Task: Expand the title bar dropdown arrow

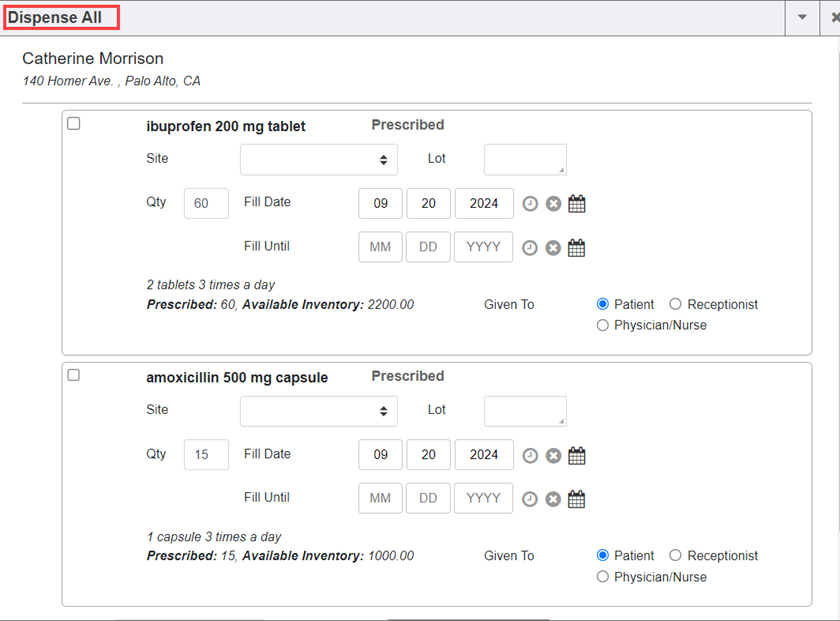Action: (802, 18)
